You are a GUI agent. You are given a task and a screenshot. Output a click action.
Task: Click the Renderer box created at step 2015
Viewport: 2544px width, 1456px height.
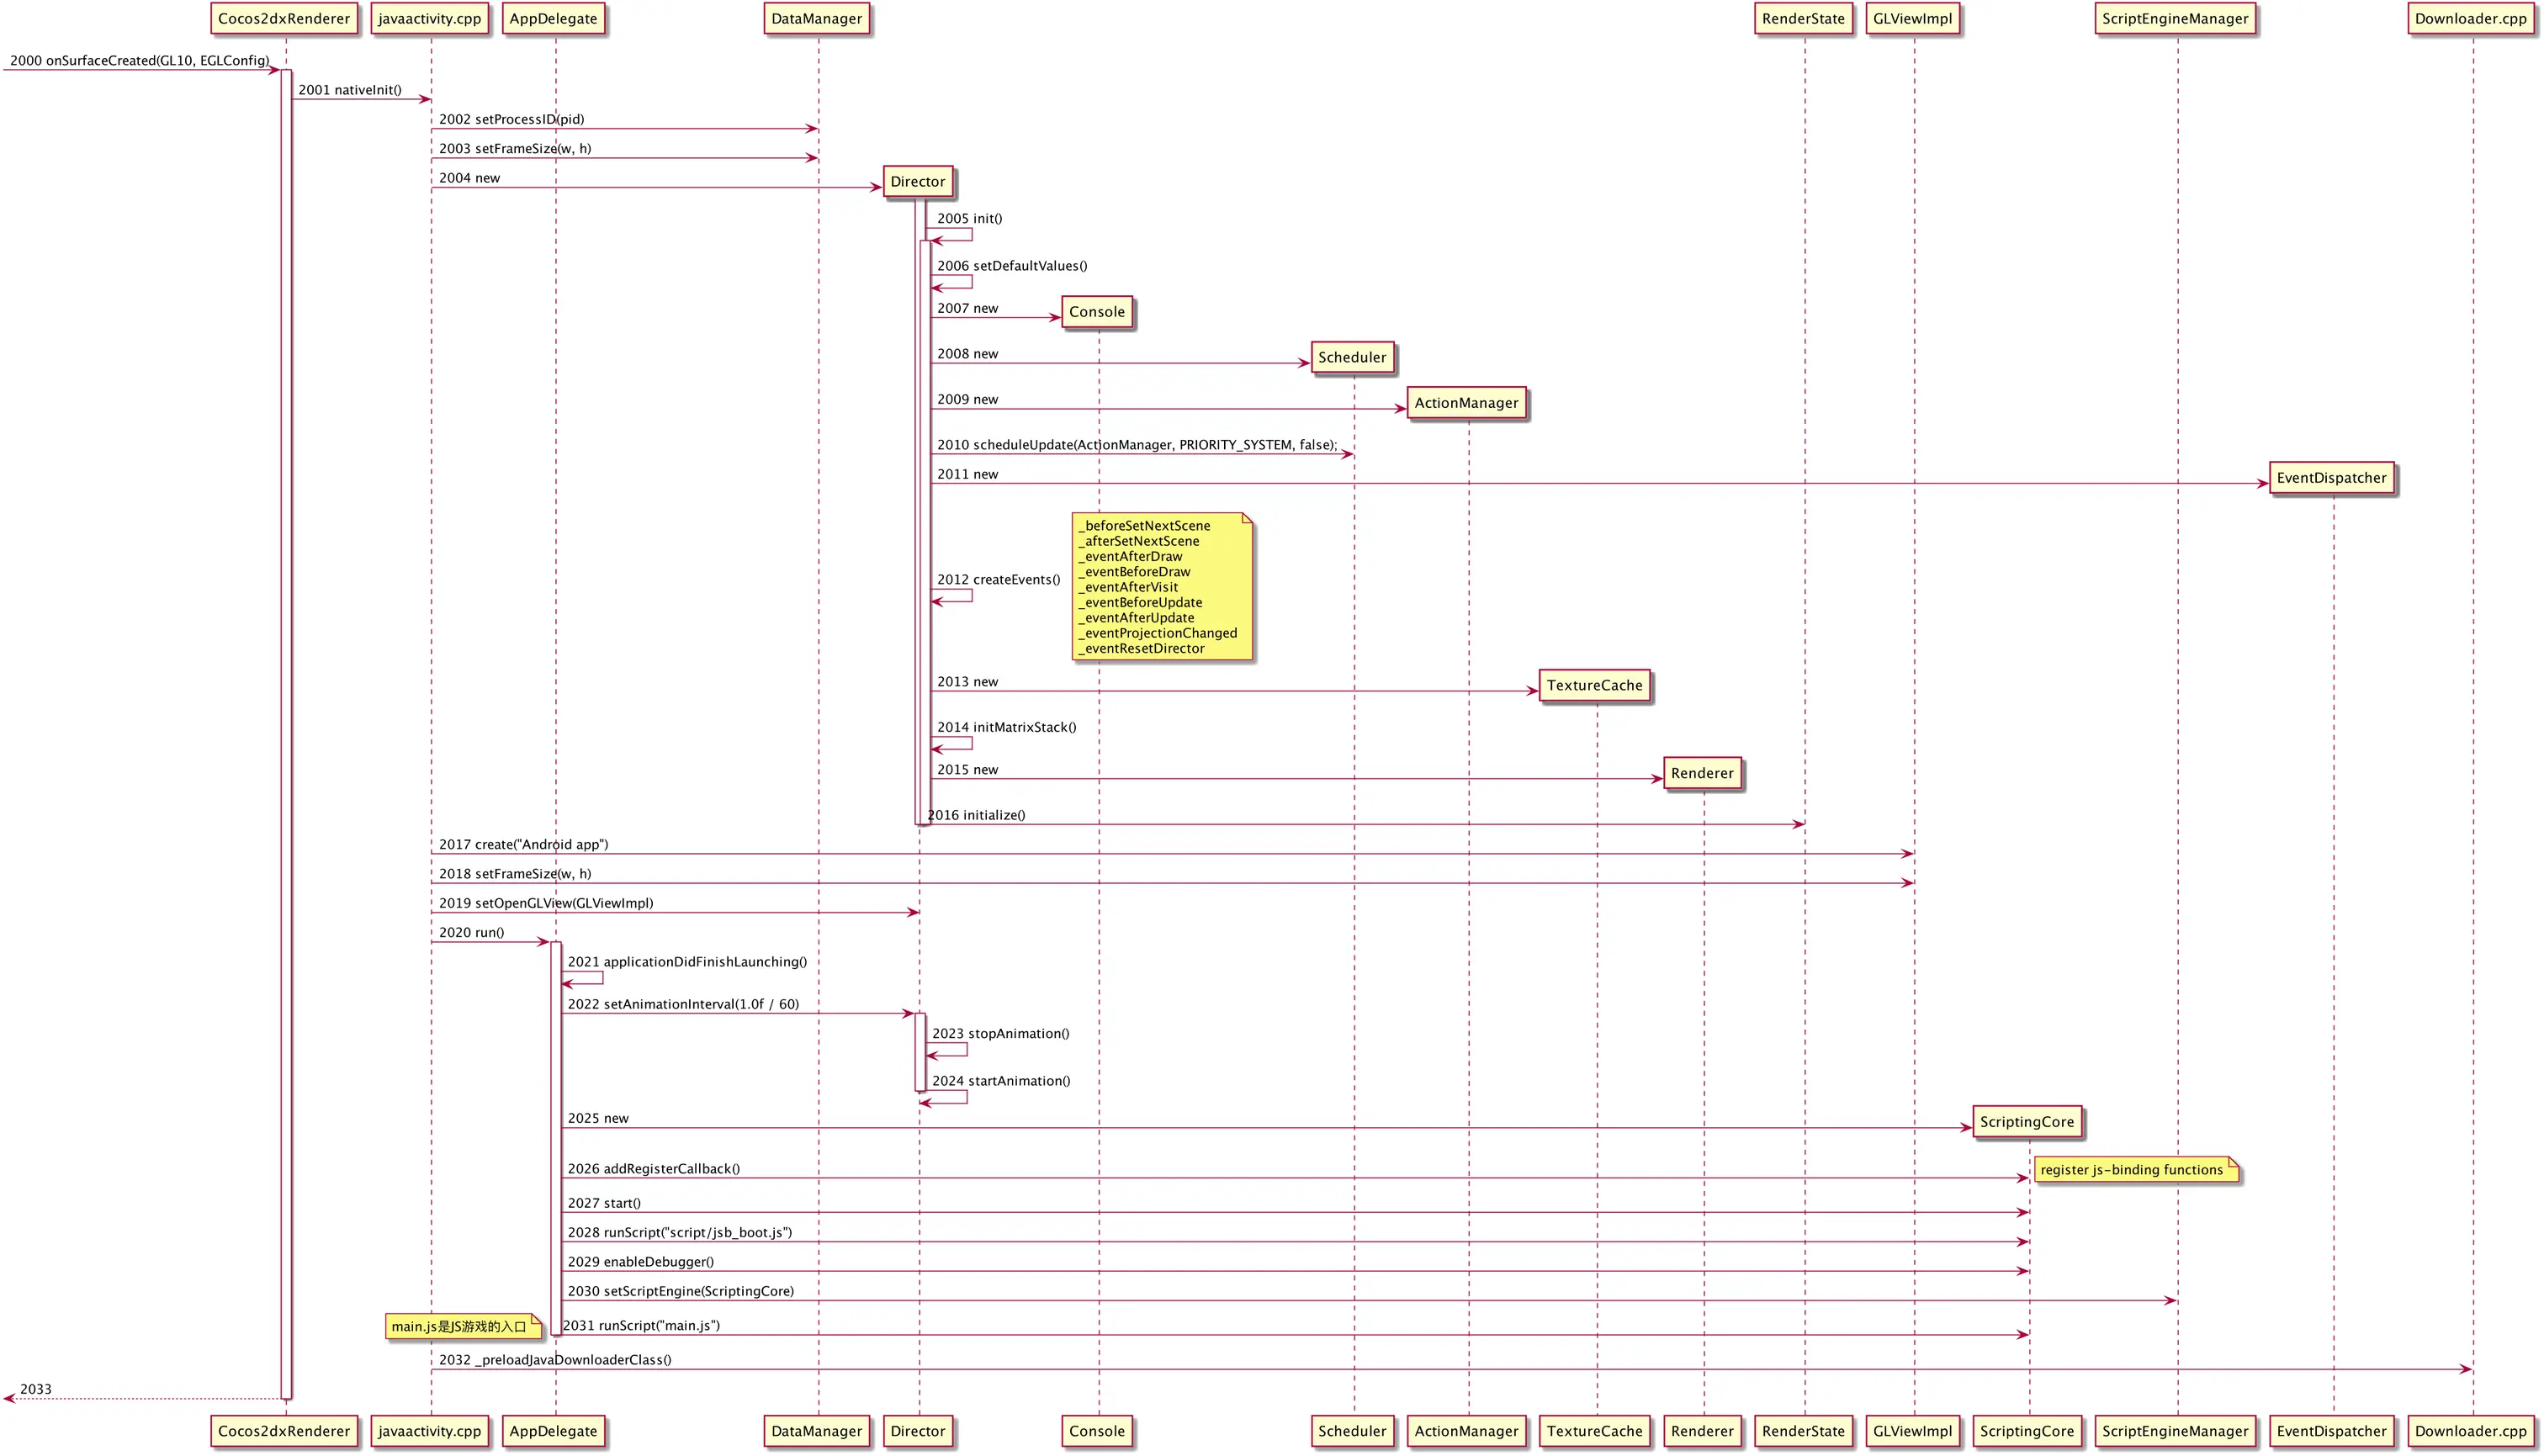coord(1701,773)
